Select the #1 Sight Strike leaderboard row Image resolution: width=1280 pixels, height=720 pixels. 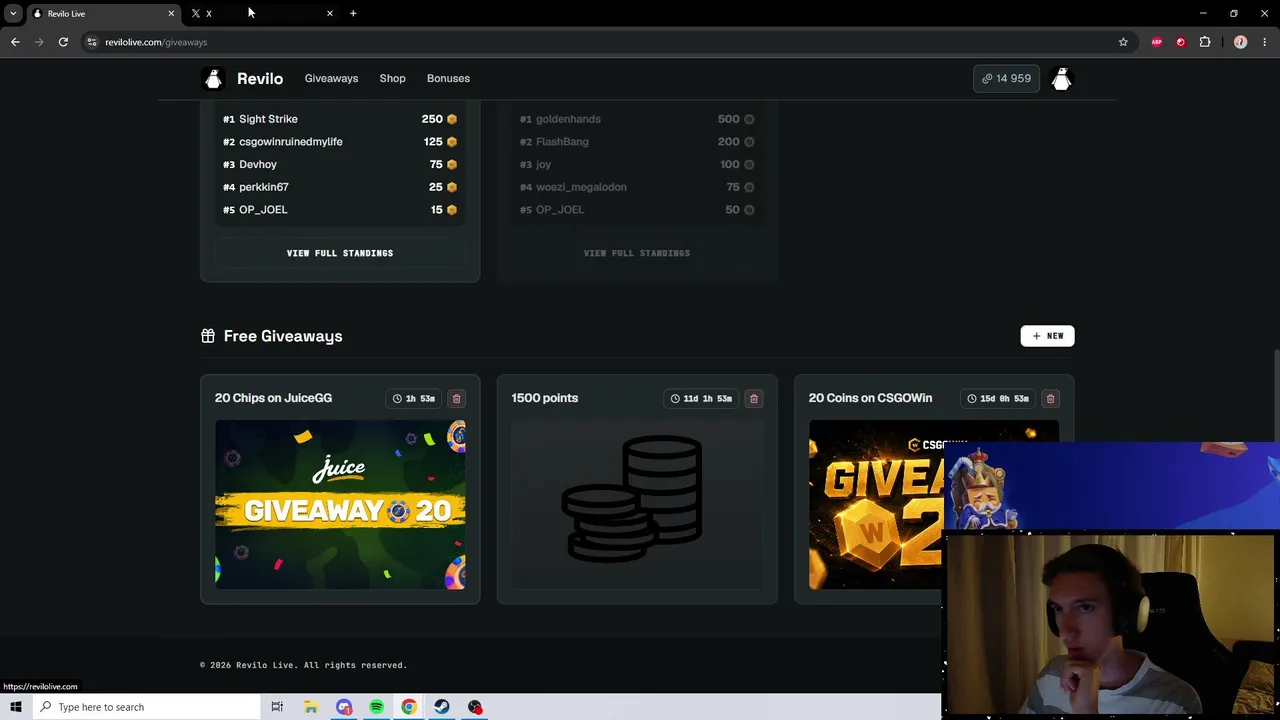pos(340,119)
